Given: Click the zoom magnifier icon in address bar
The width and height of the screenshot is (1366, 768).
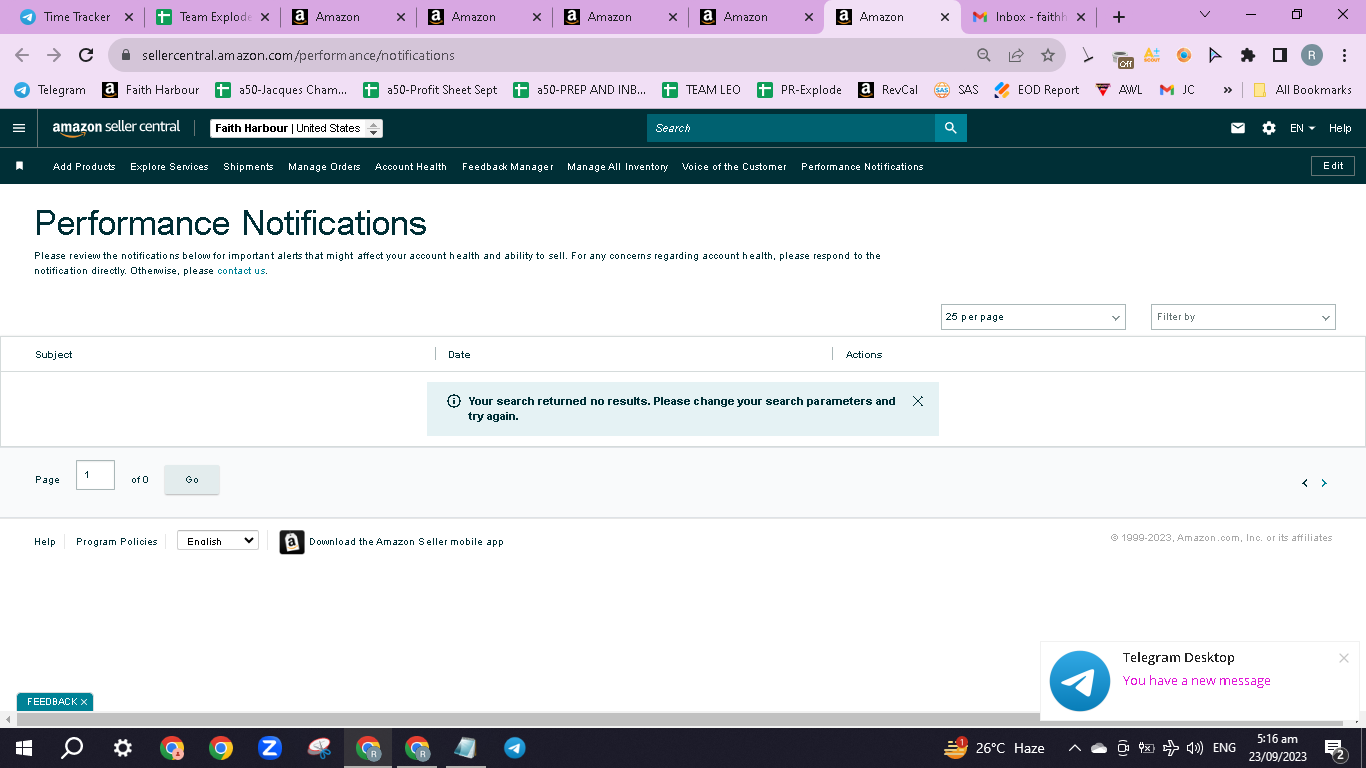Looking at the screenshot, I should pyautogui.click(x=984, y=56).
